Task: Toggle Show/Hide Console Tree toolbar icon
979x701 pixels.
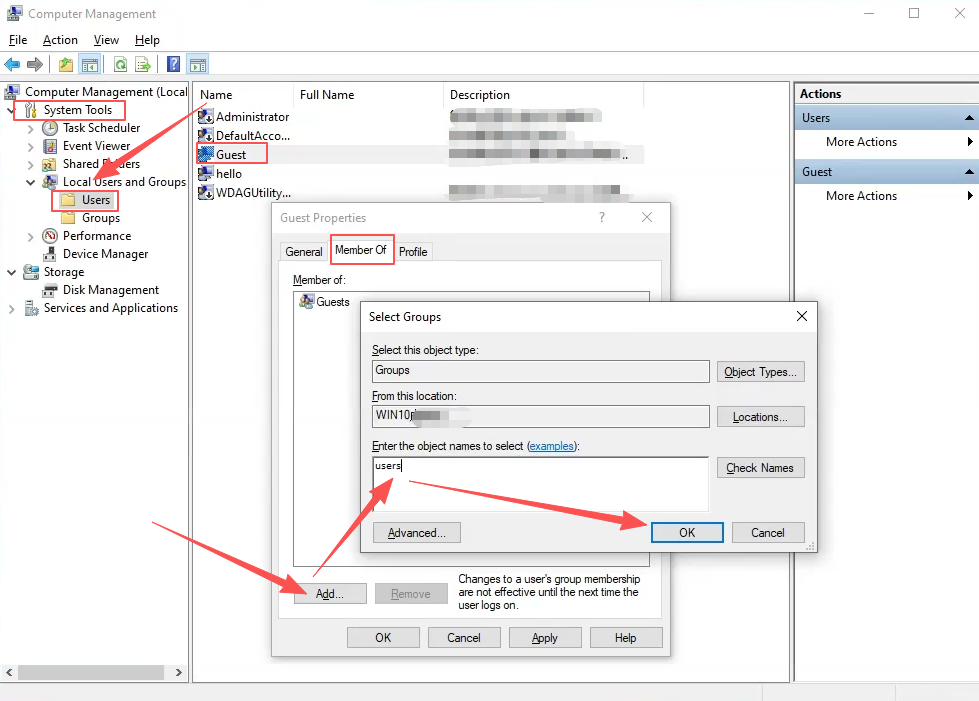Action: [x=90, y=64]
